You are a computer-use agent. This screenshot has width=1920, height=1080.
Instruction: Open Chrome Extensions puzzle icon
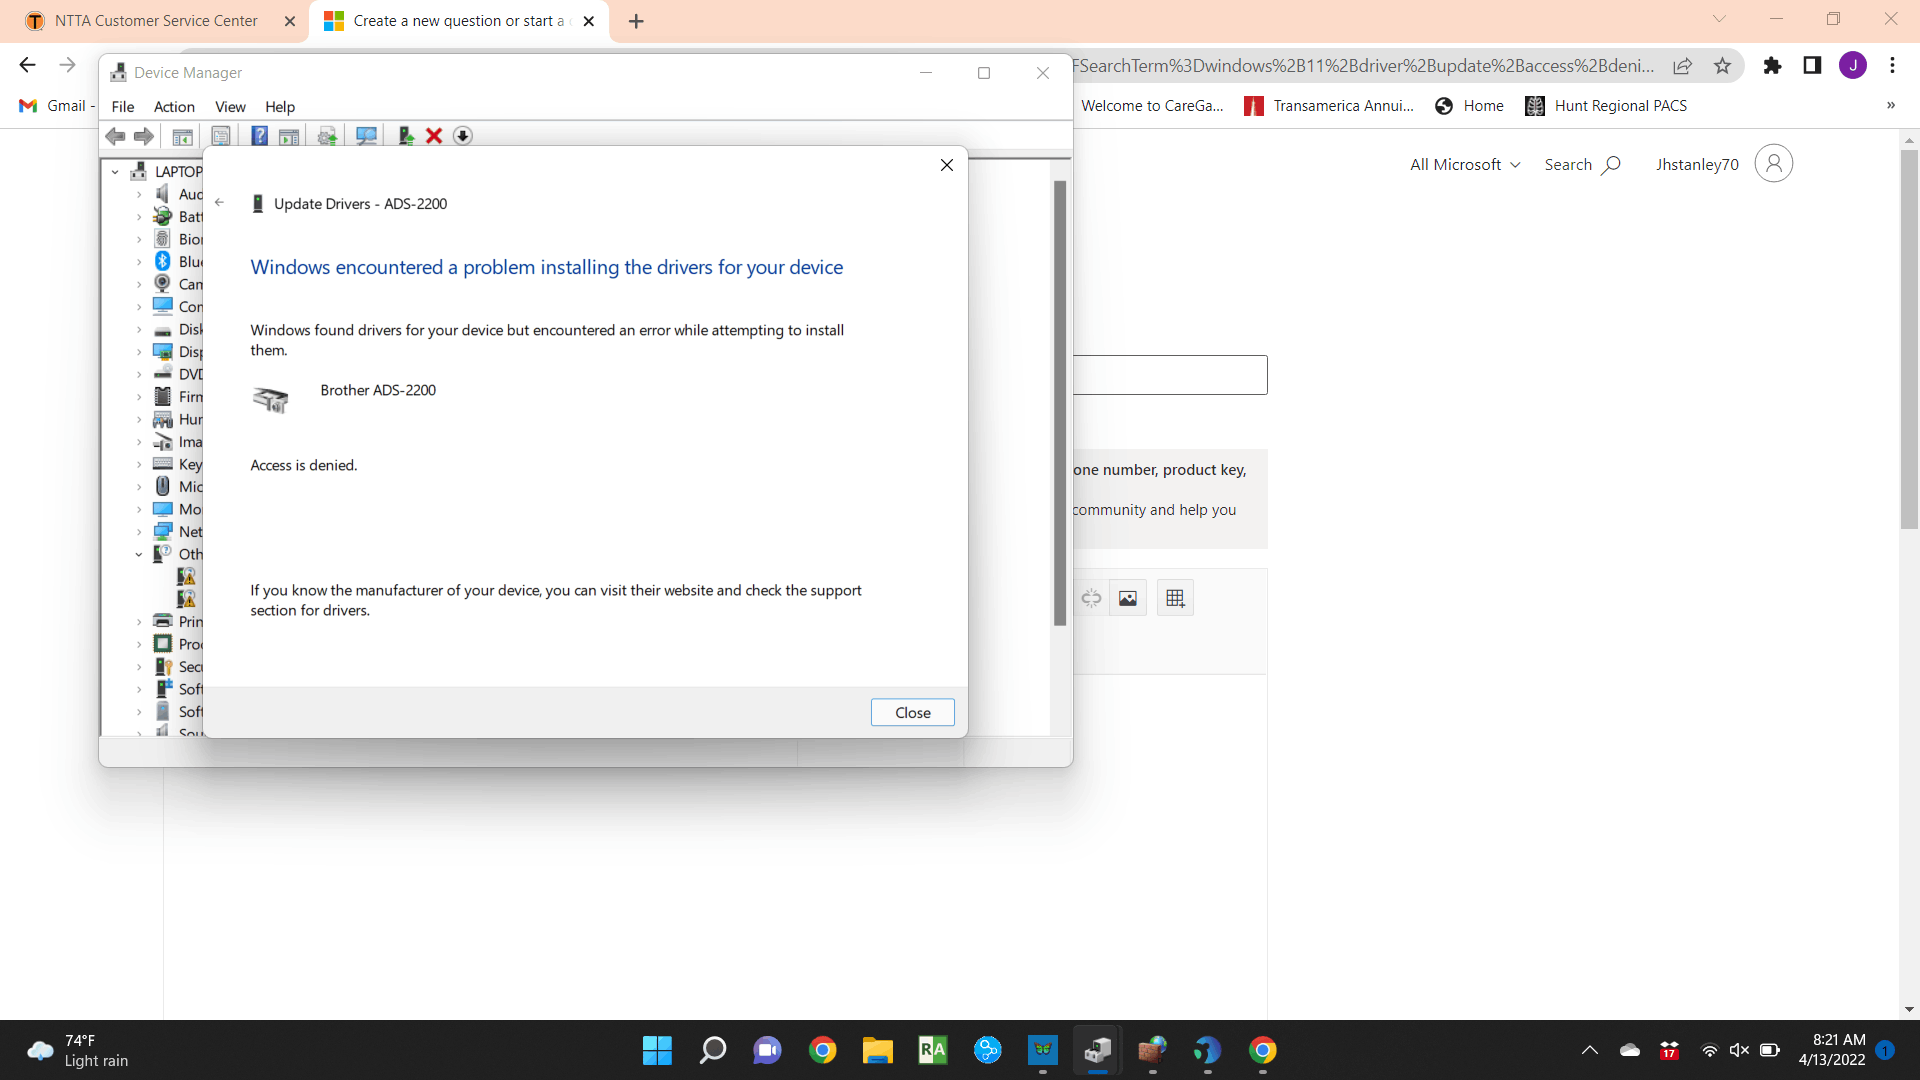coord(1772,66)
